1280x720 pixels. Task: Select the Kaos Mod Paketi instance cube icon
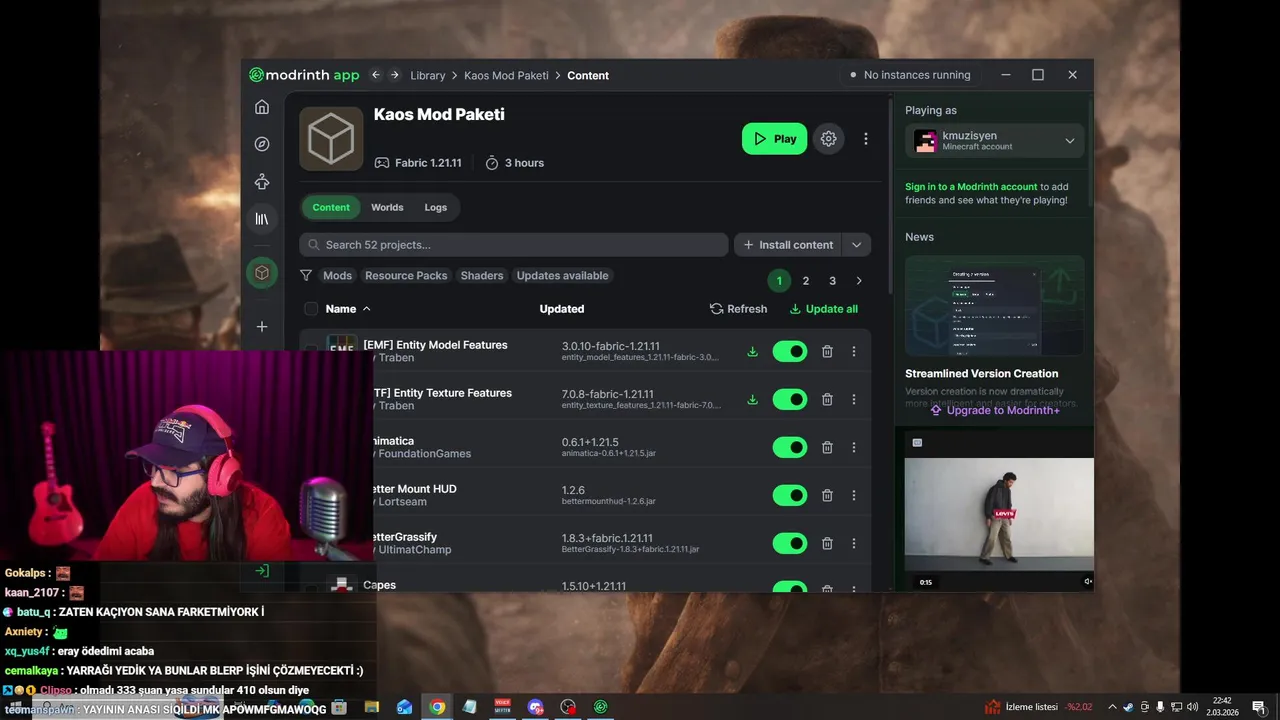pyautogui.click(x=262, y=273)
